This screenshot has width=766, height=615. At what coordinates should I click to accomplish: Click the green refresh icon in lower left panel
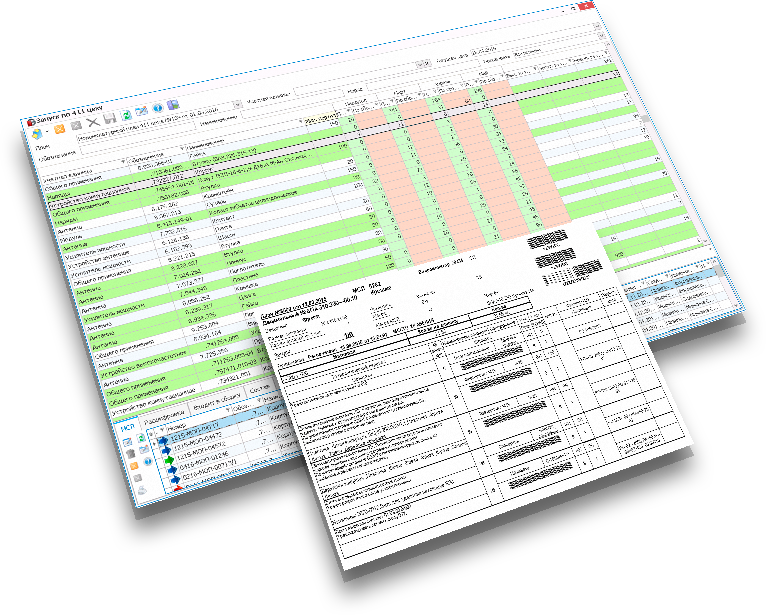[141, 438]
